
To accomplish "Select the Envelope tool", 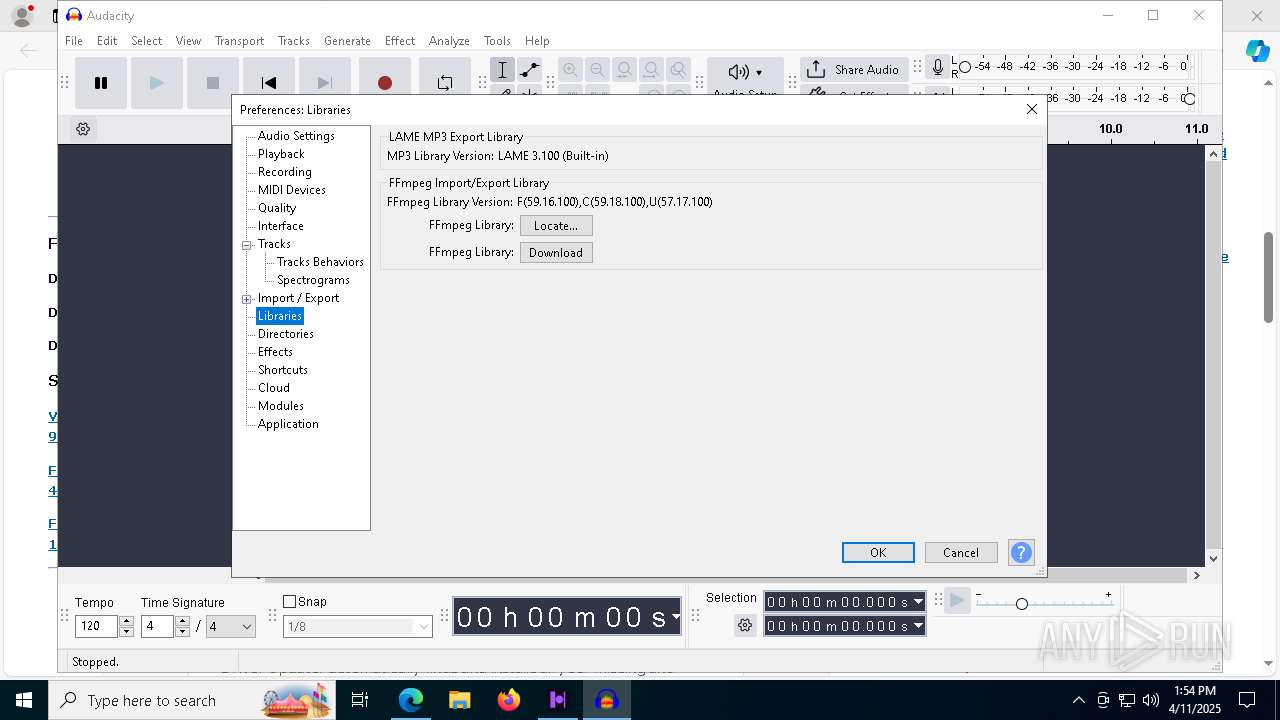I will click(530, 70).
